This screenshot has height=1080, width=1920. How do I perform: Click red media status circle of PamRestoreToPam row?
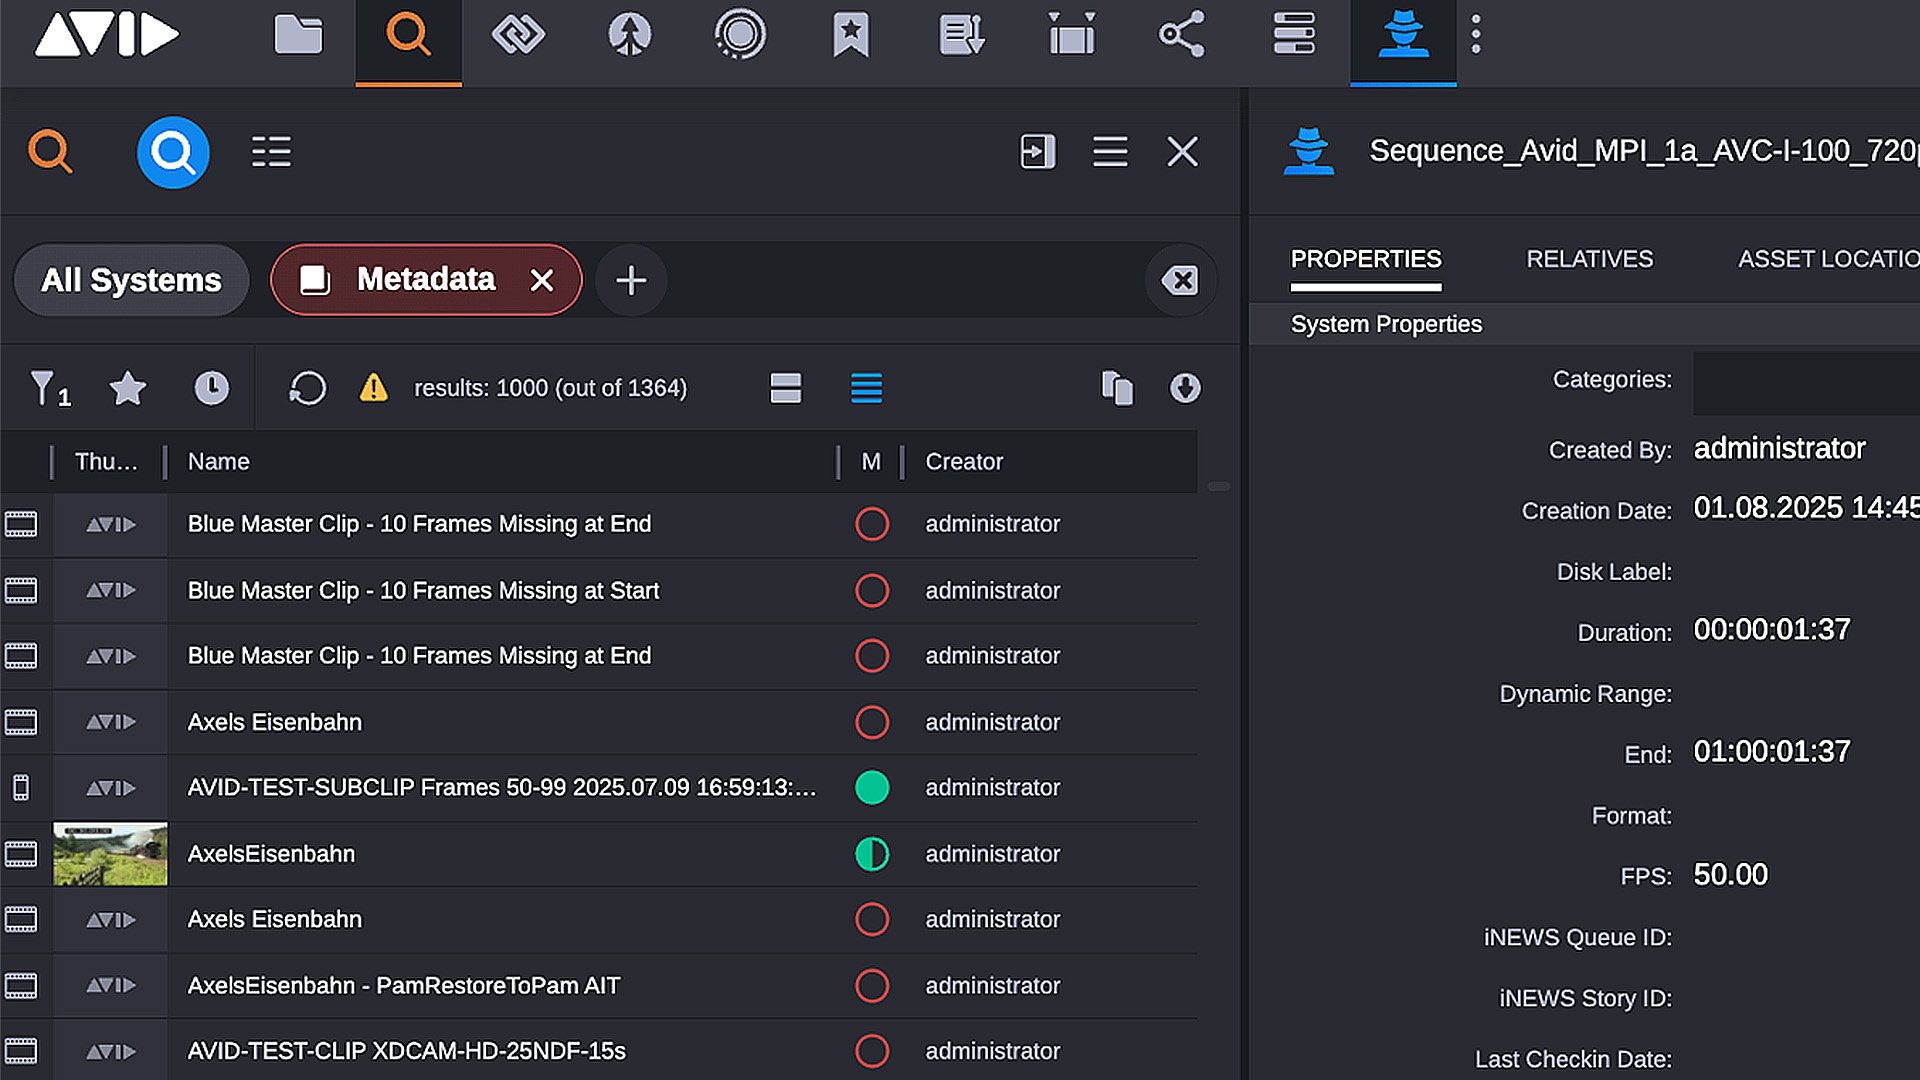pyautogui.click(x=872, y=986)
